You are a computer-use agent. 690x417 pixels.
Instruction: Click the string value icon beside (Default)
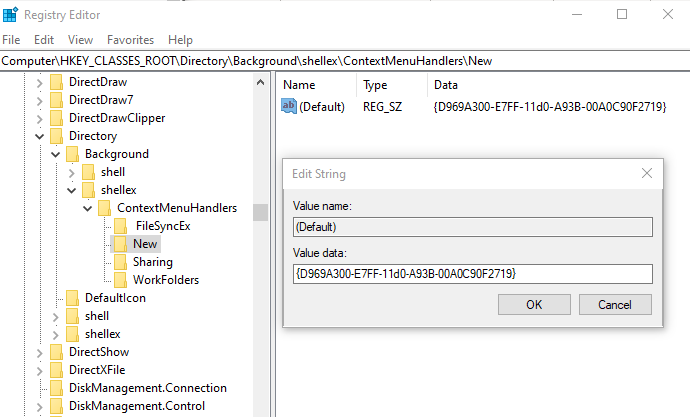tap(289, 106)
